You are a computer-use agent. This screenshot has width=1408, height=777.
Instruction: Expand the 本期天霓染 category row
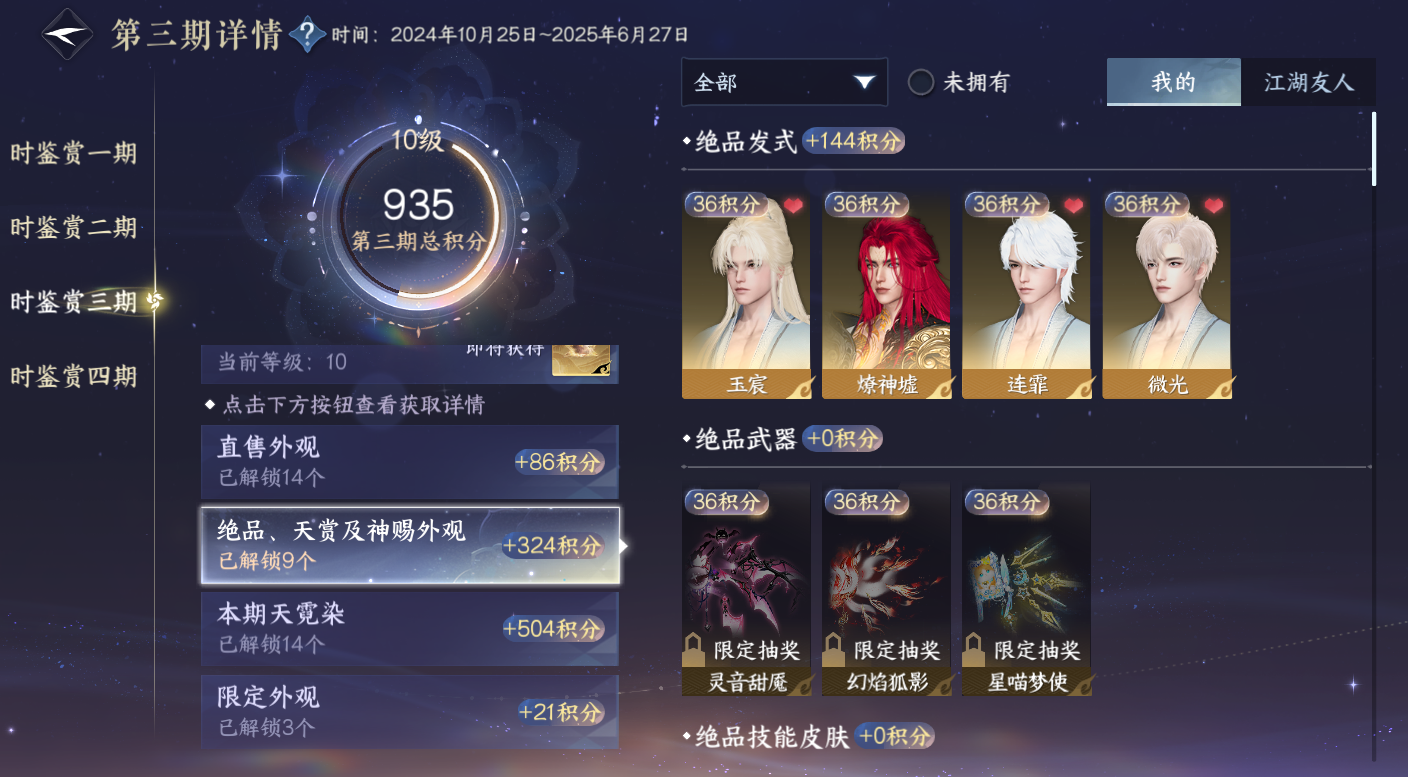pos(410,629)
